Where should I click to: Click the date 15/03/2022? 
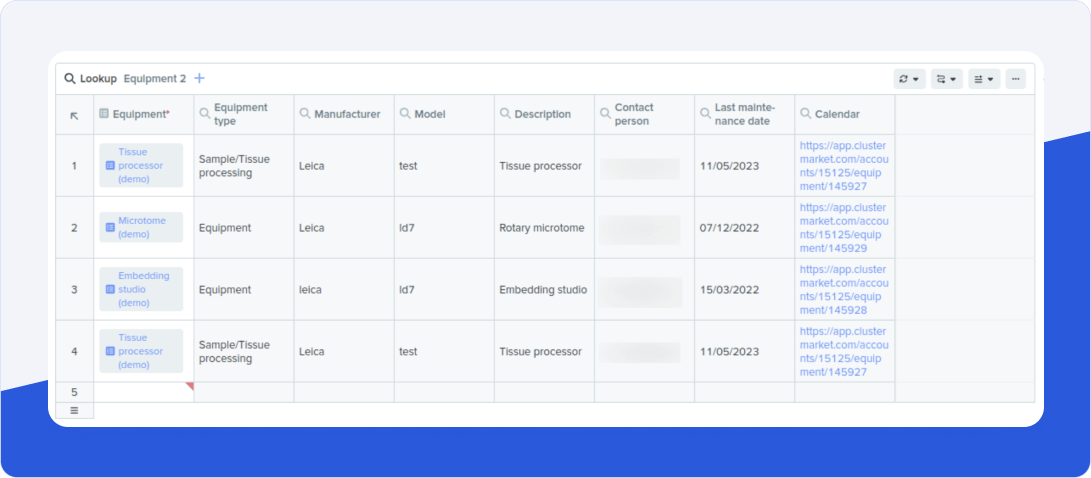(745, 289)
